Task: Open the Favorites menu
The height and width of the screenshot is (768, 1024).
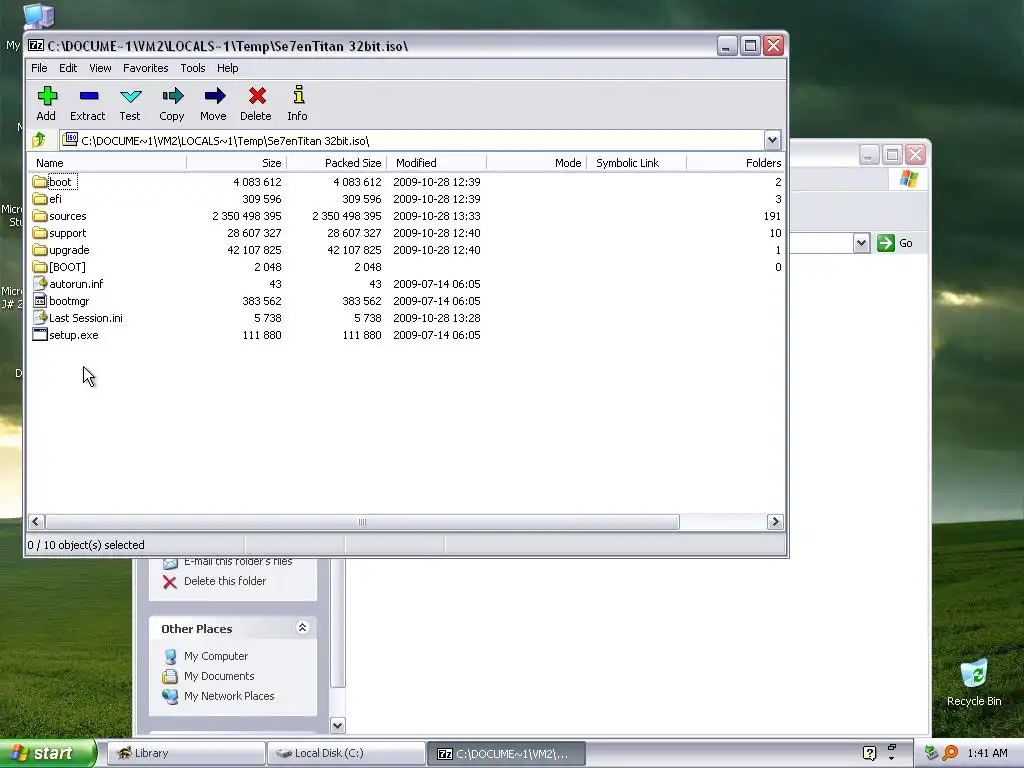Action: [x=146, y=68]
